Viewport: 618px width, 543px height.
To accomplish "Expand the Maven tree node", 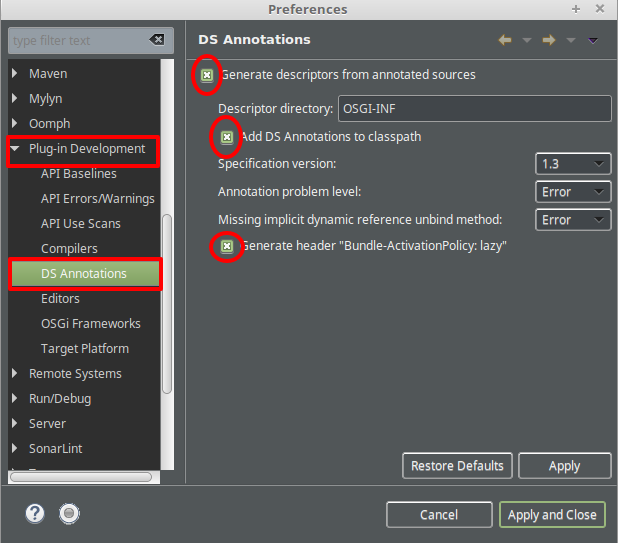I will tap(15, 73).
